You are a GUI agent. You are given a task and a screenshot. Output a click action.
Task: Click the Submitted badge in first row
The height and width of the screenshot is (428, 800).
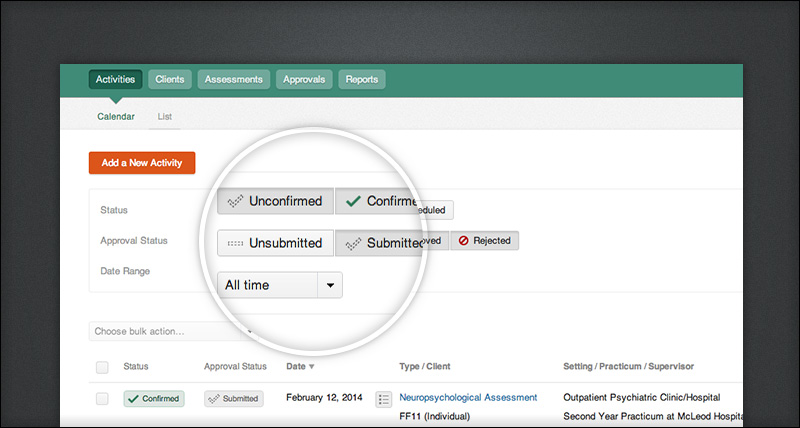click(234, 399)
